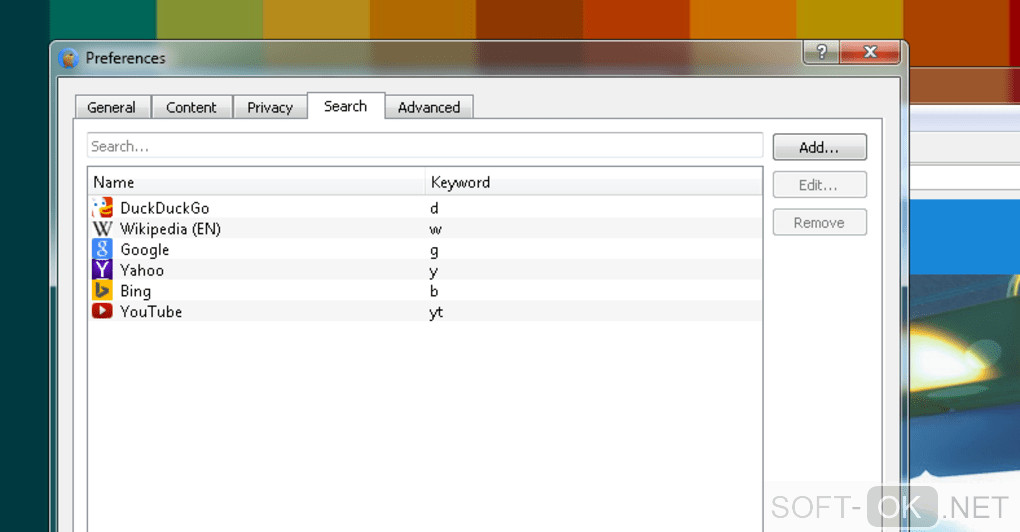The height and width of the screenshot is (532, 1020).
Task: Click the DuckDuckGo search engine icon
Action: tap(102, 208)
